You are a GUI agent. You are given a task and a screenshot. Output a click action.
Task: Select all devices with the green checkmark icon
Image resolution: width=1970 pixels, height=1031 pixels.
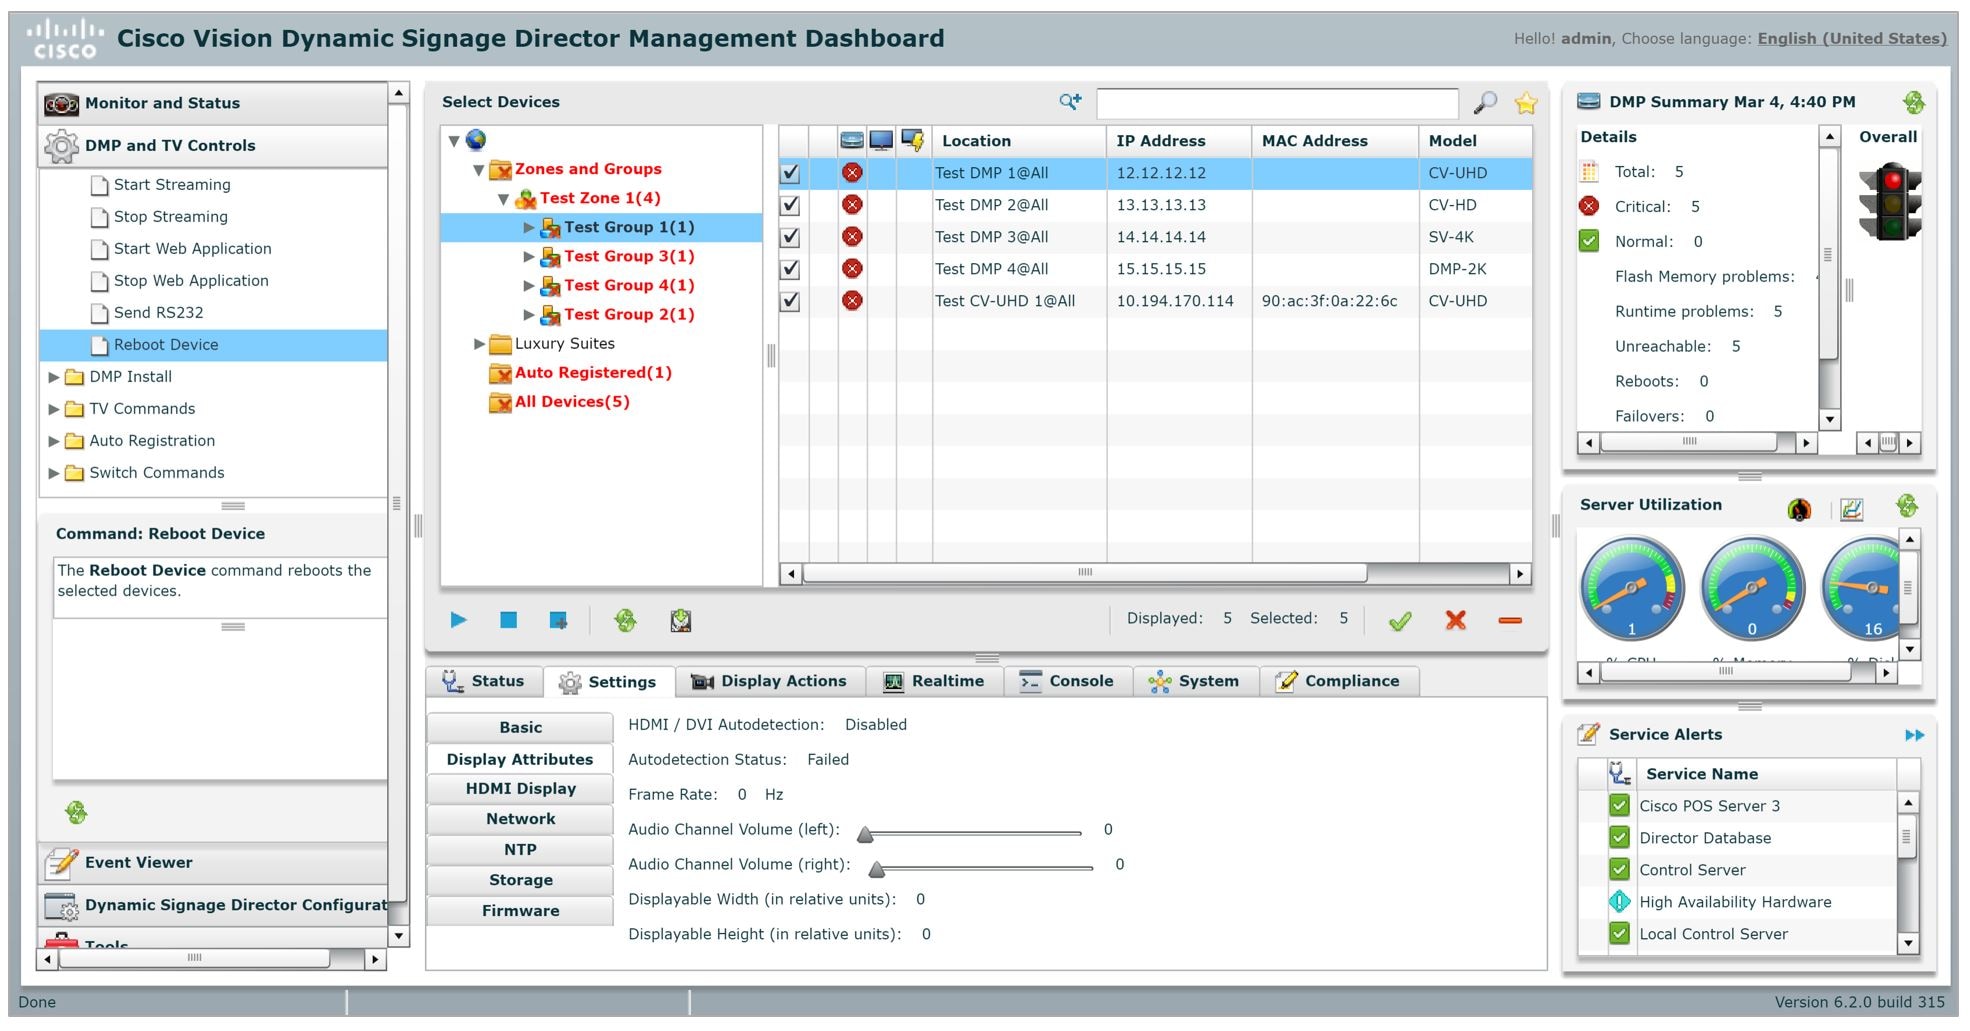pyautogui.click(x=1400, y=620)
